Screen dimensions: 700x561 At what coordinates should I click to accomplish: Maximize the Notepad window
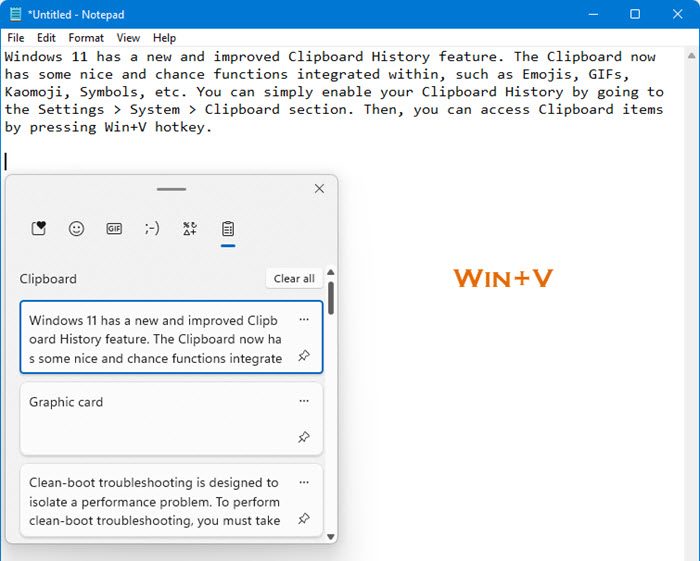635,14
